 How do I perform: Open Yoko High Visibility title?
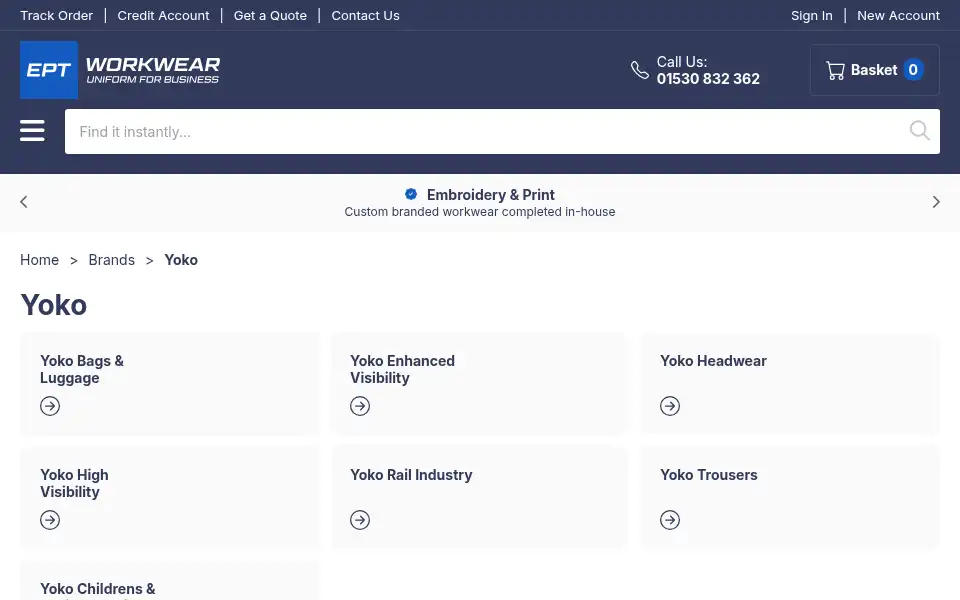point(74,483)
